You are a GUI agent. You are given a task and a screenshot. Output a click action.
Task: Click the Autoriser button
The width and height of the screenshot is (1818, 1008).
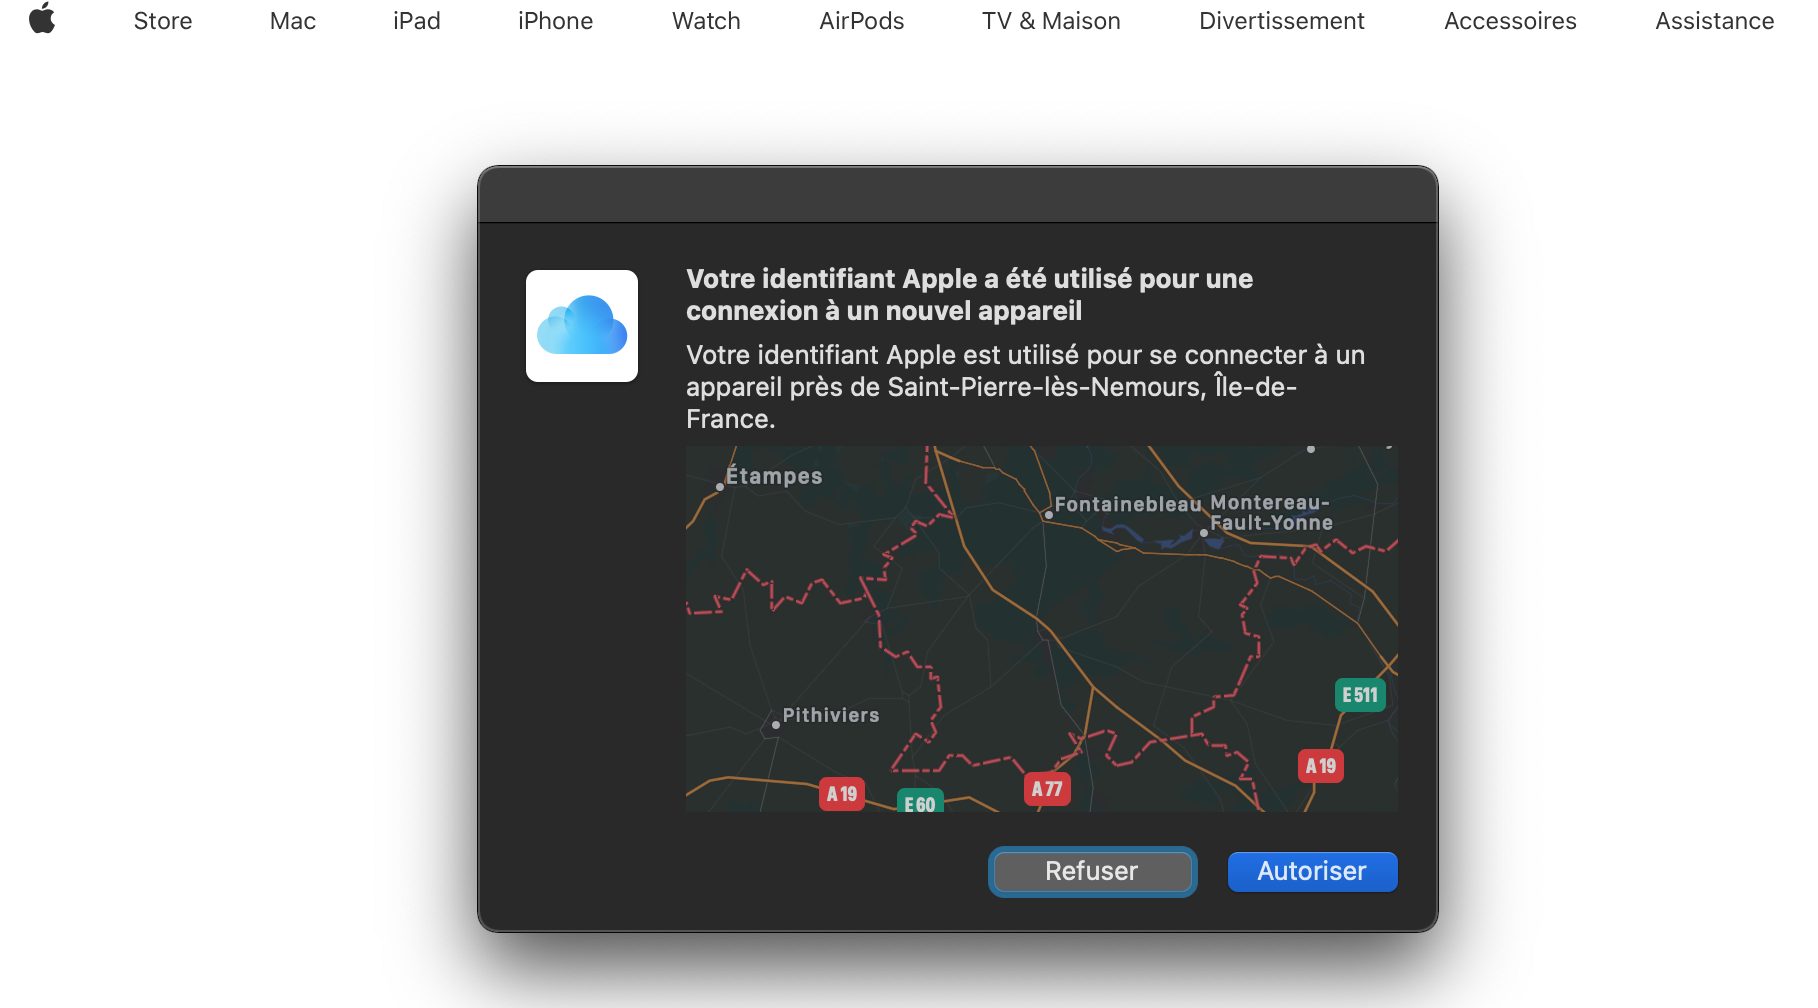[1312, 872]
